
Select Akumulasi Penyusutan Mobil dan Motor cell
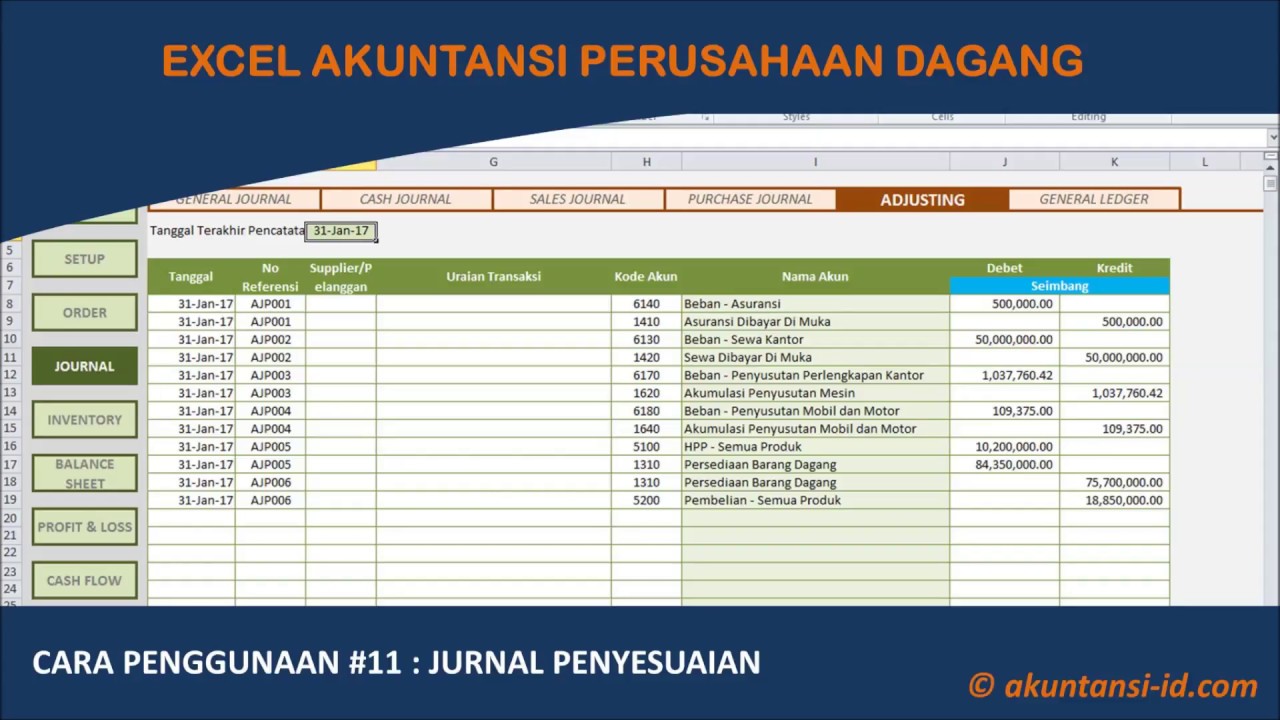815,429
